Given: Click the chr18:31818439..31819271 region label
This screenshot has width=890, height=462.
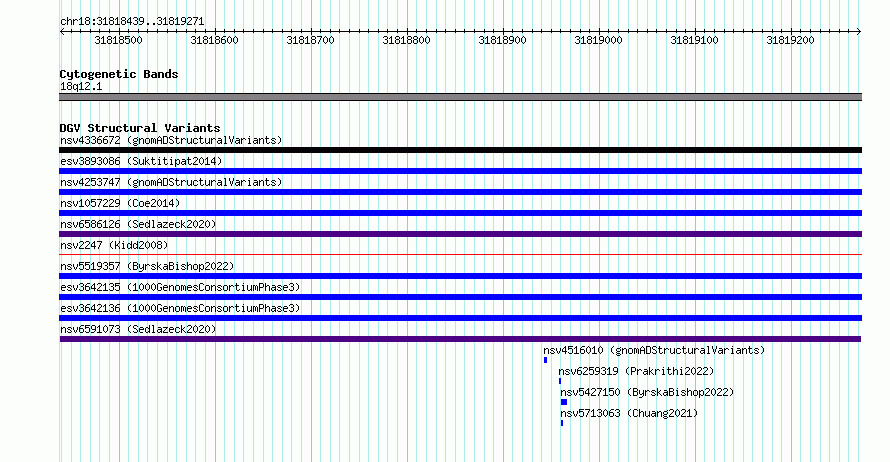Looking at the screenshot, I should pyautogui.click(x=132, y=22).
